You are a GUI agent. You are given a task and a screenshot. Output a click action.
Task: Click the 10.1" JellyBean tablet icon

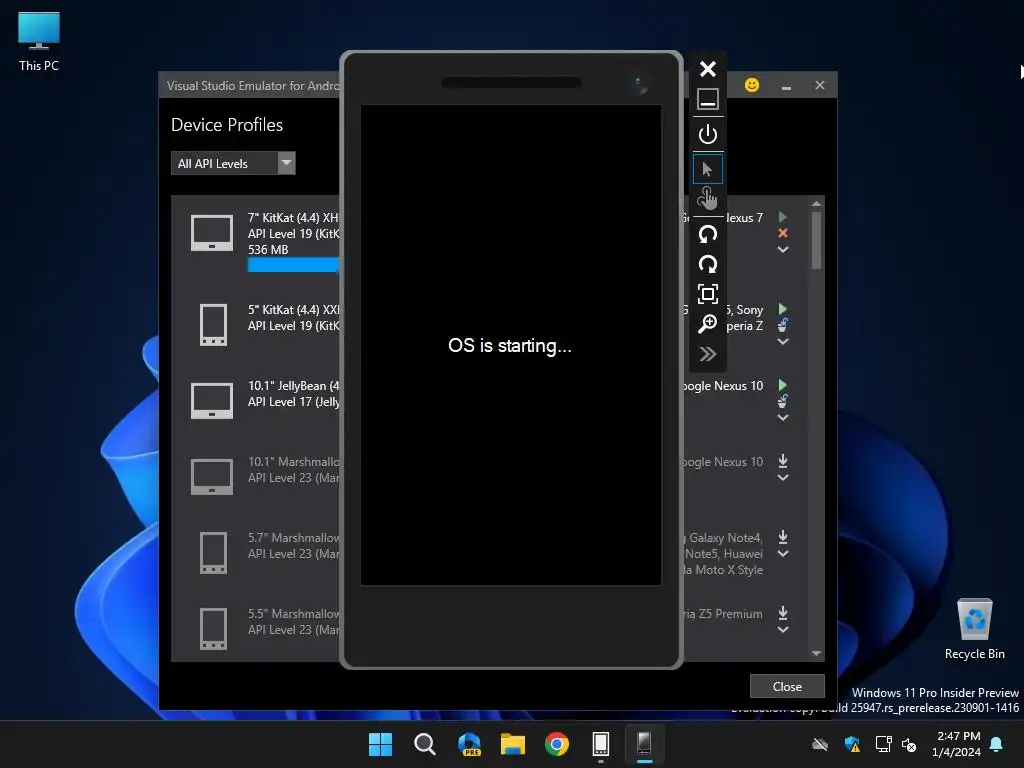(x=212, y=400)
